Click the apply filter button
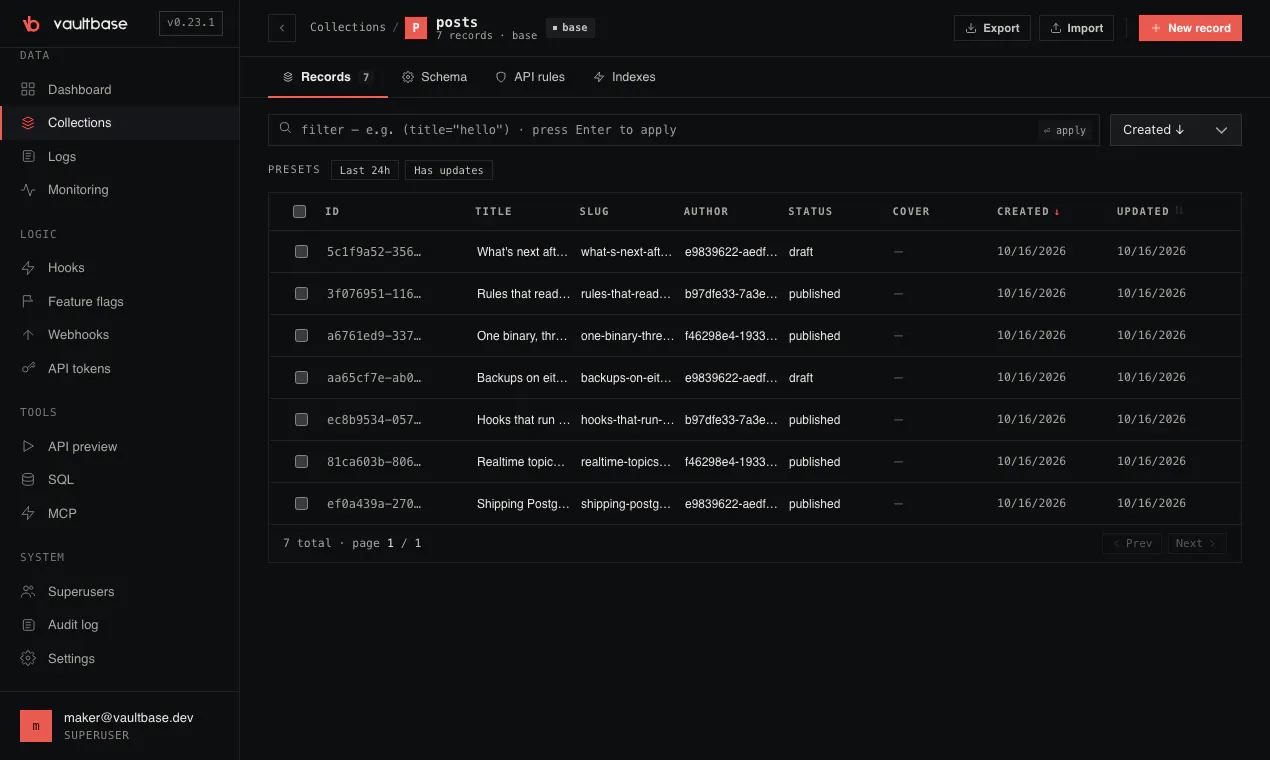The image size is (1270, 760). 1064,130
